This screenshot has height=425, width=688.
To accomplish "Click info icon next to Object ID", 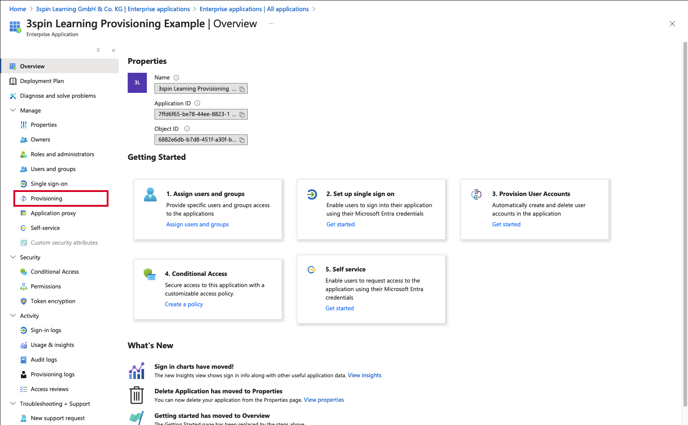I will [187, 129].
